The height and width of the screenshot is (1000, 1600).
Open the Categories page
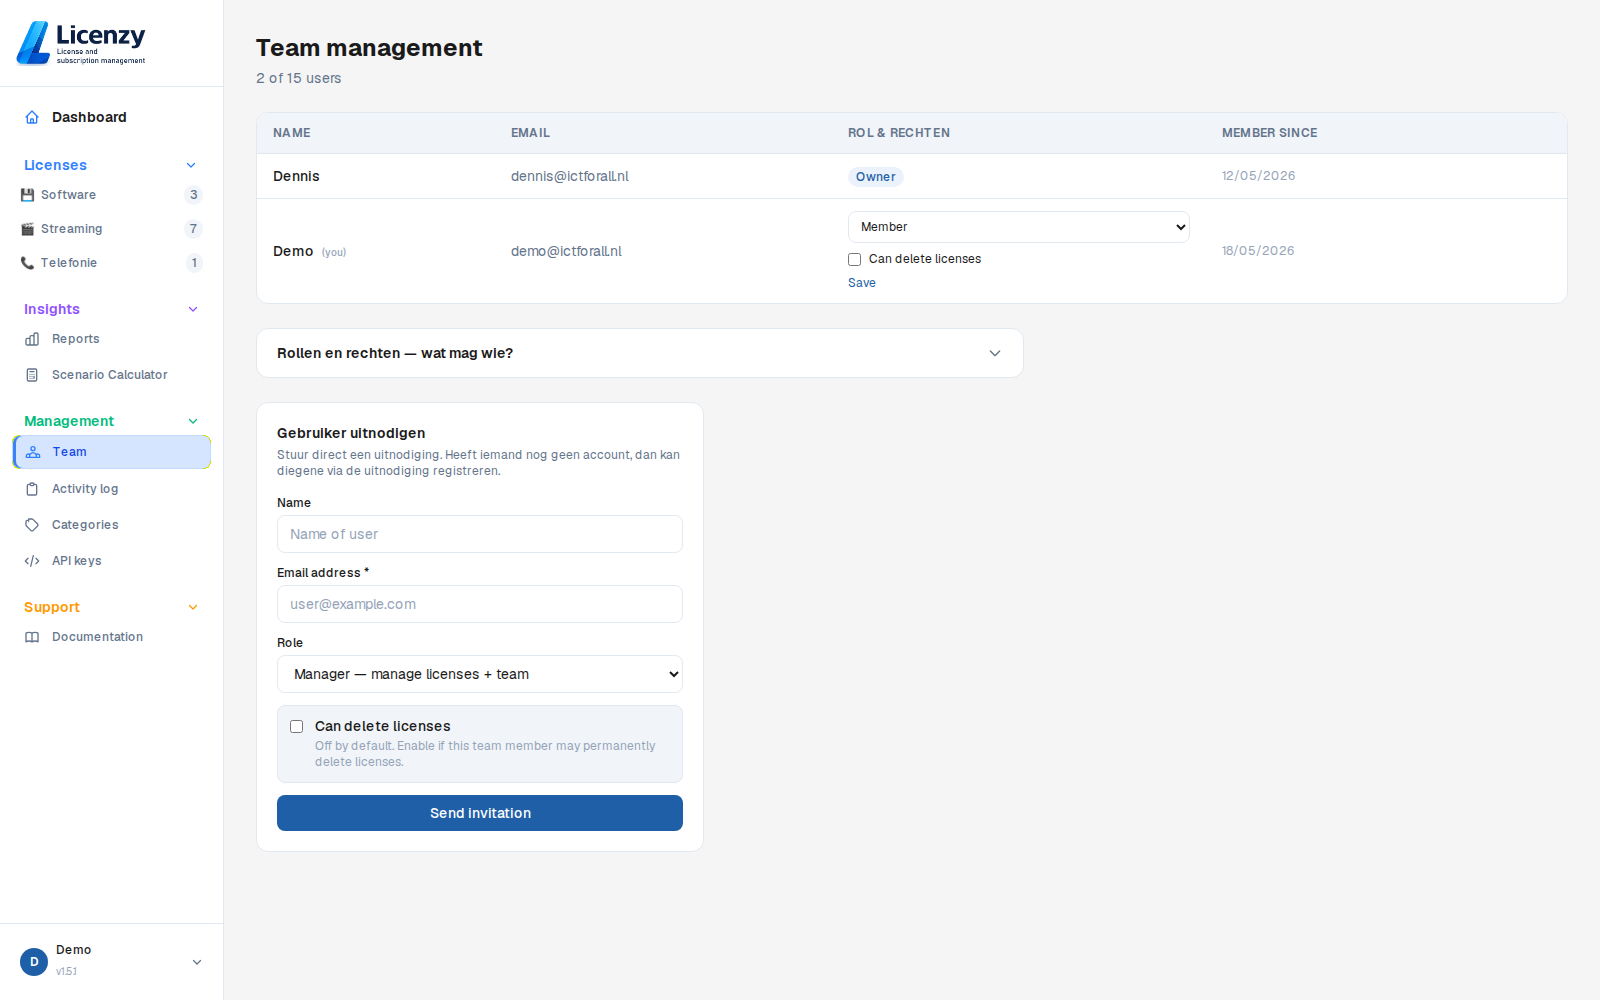pyautogui.click(x=111, y=525)
